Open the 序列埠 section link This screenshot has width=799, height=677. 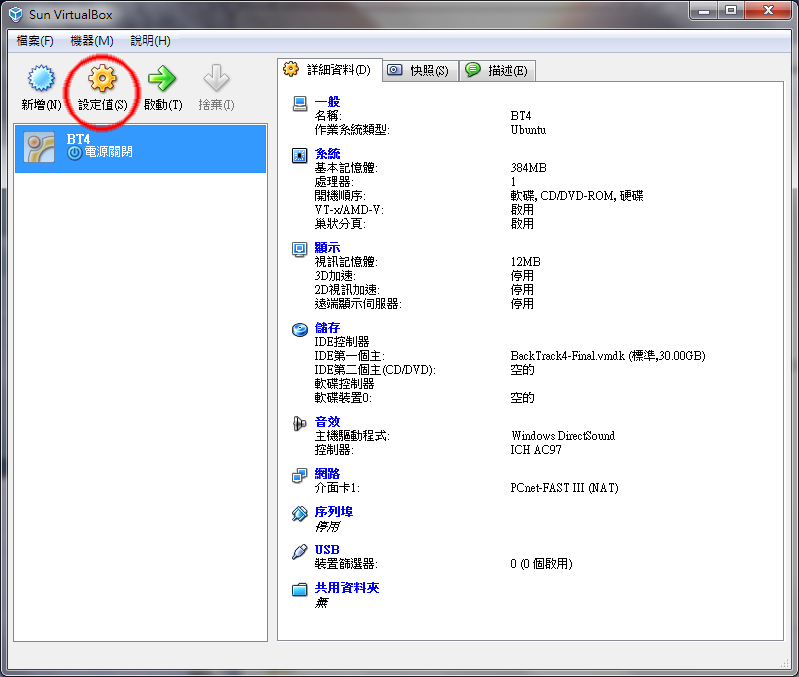coord(334,511)
